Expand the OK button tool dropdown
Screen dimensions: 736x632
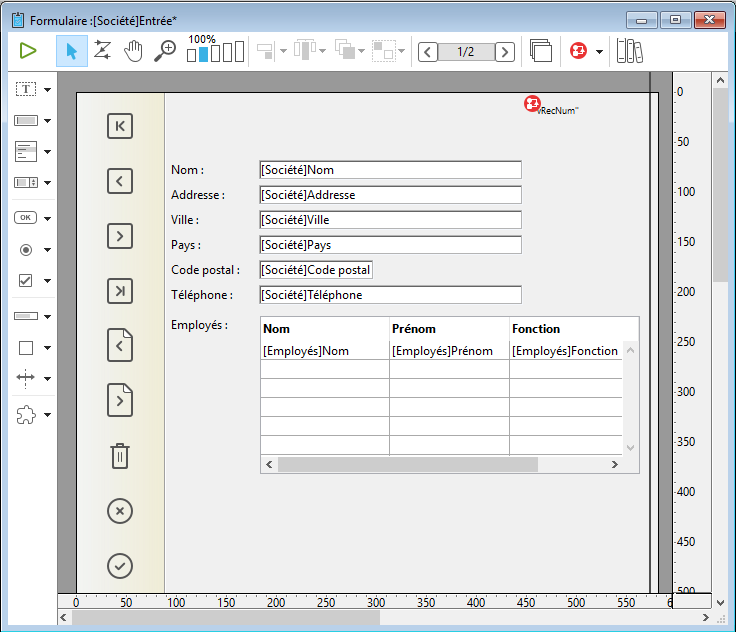click(x=47, y=217)
